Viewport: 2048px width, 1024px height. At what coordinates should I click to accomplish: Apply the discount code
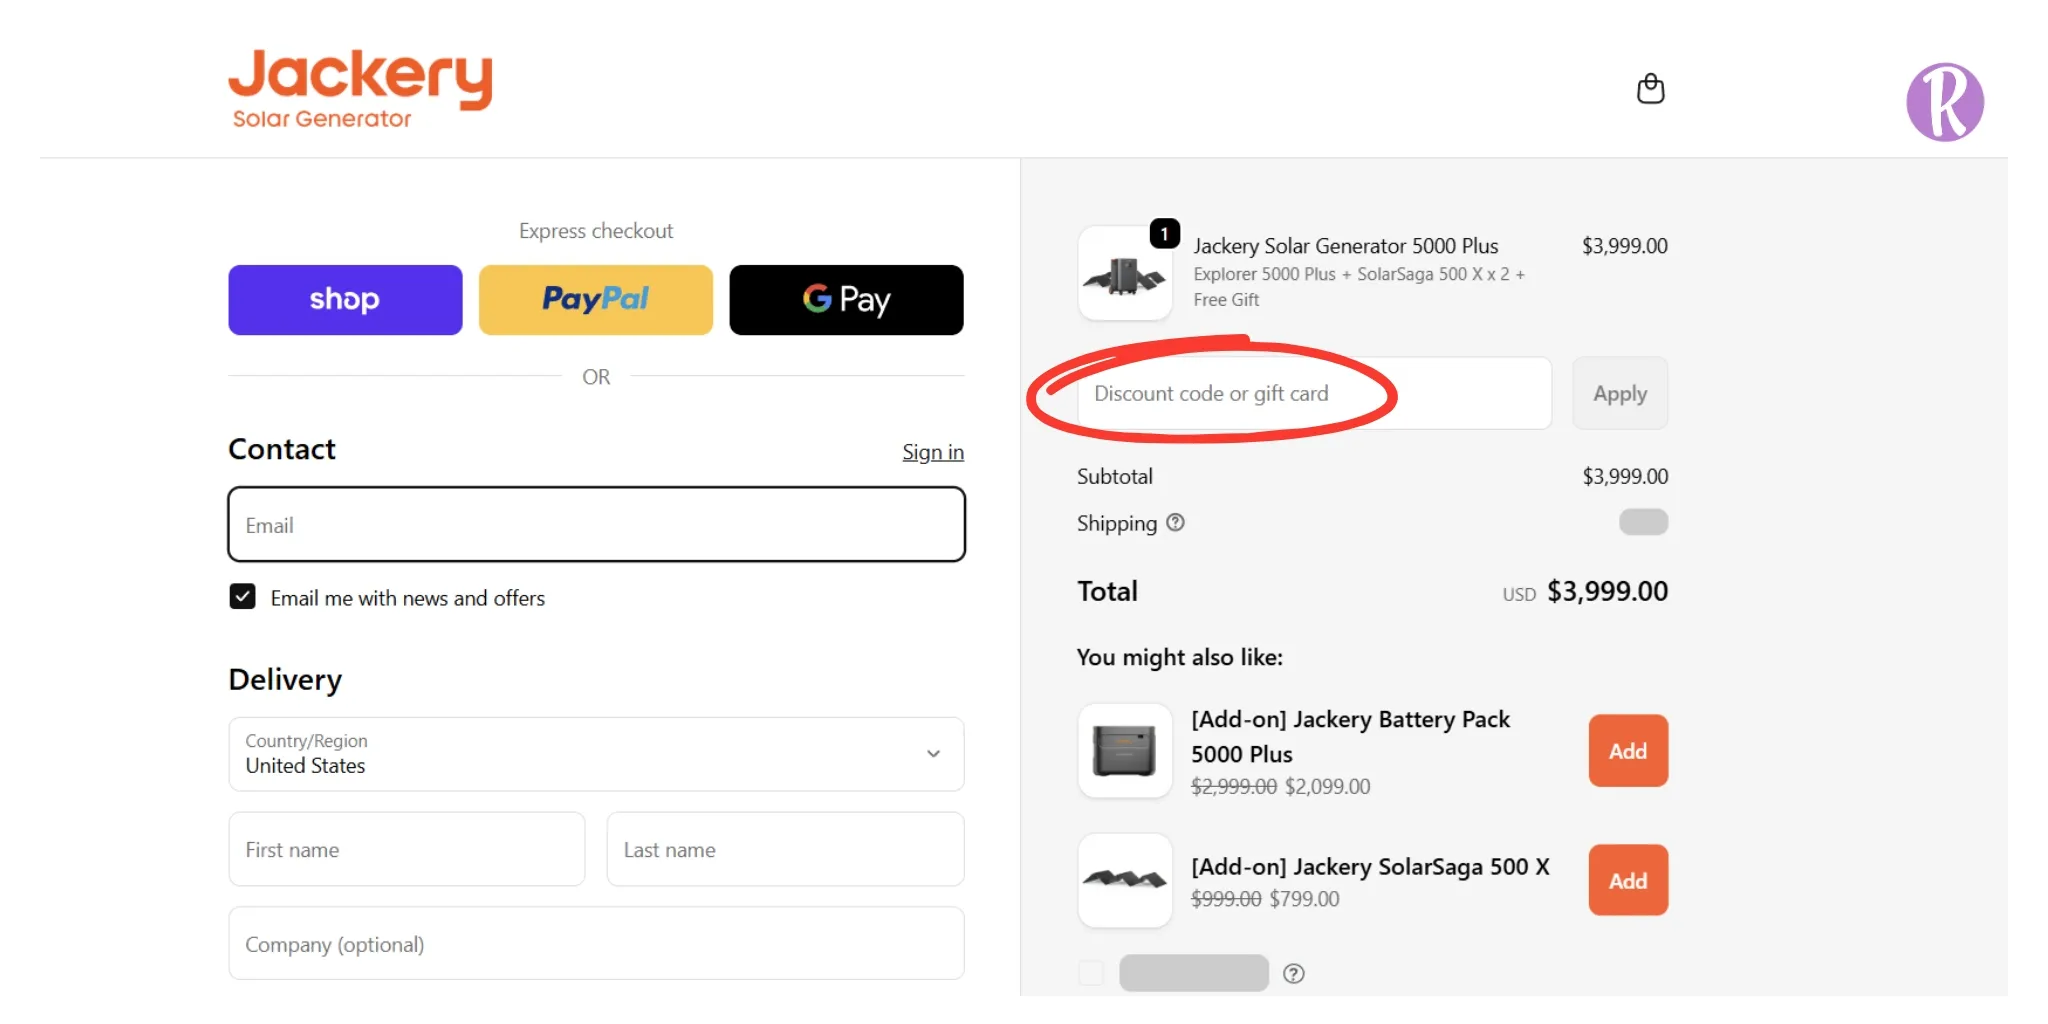click(x=1619, y=394)
